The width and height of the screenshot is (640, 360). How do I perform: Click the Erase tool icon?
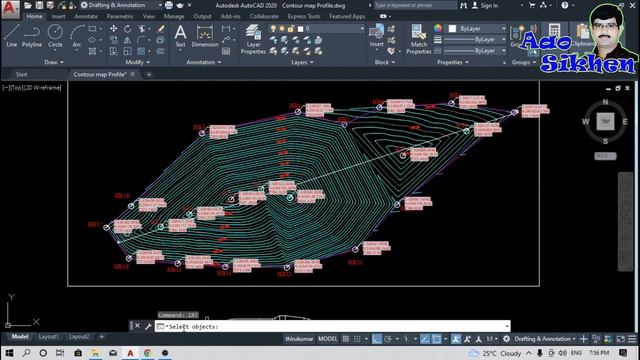tap(161, 29)
